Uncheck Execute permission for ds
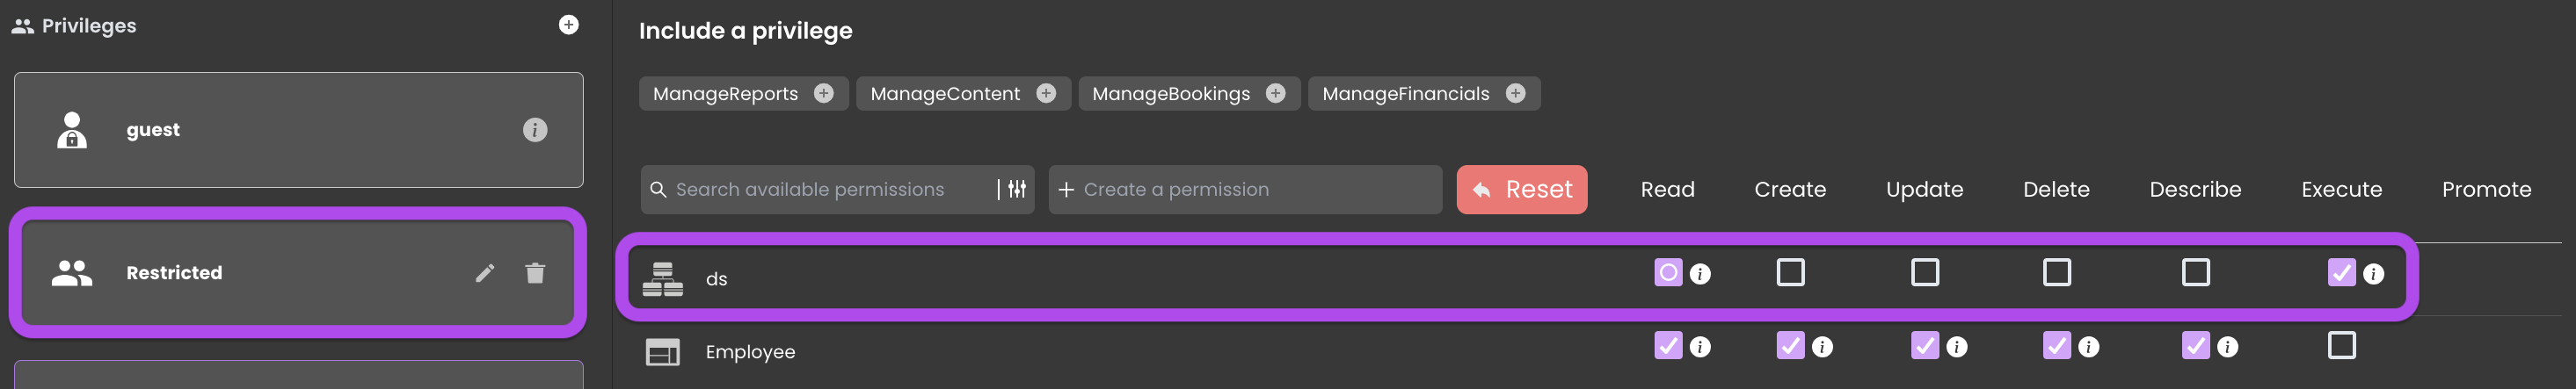 click(2342, 272)
